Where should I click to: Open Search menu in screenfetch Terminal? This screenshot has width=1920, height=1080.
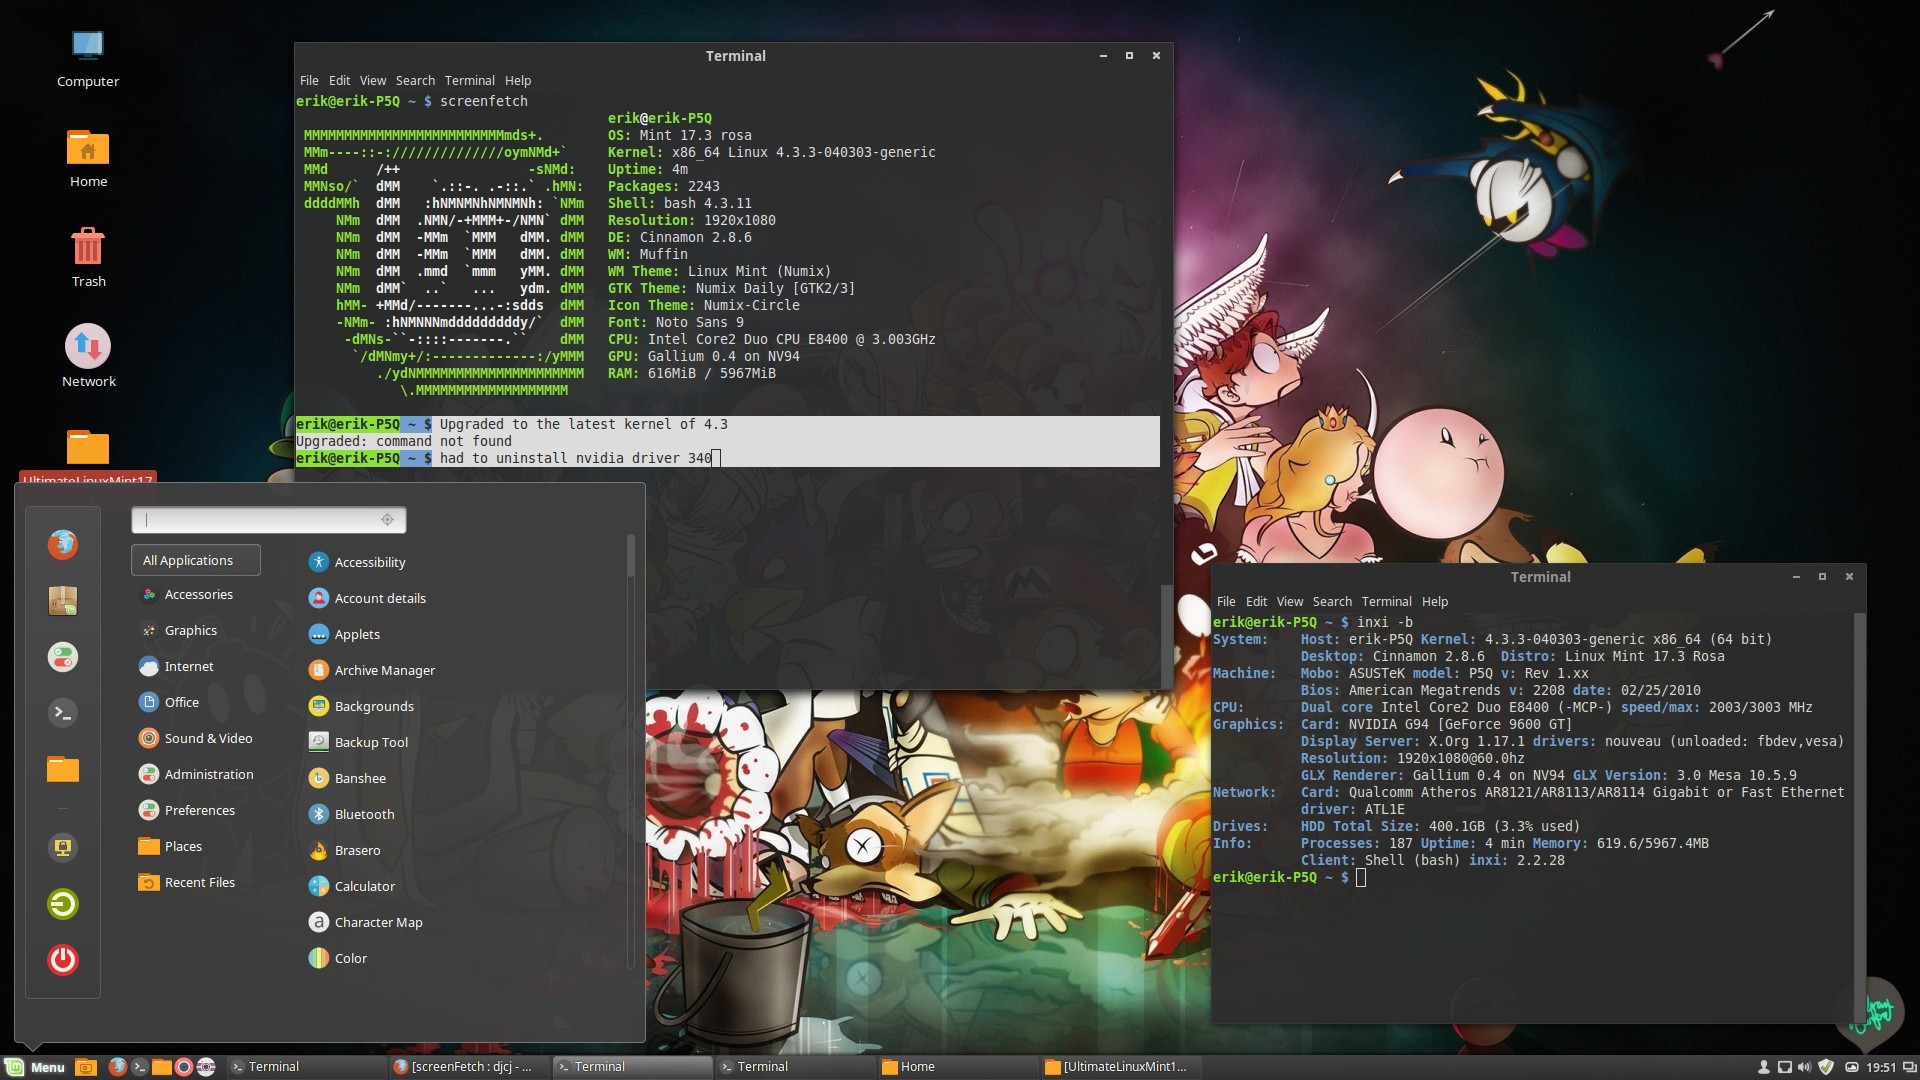(x=415, y=81)
